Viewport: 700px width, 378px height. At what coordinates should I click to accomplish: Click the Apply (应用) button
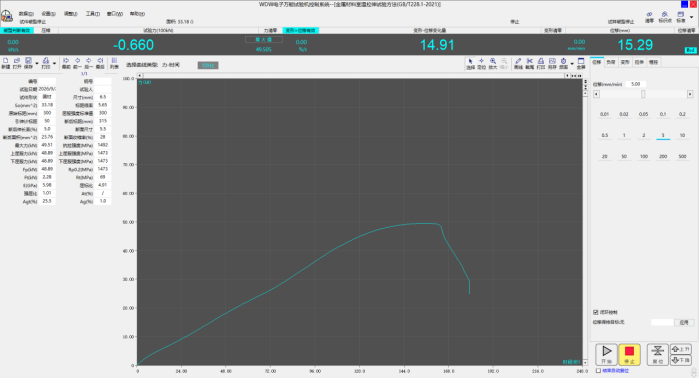[x=684, y=322]
